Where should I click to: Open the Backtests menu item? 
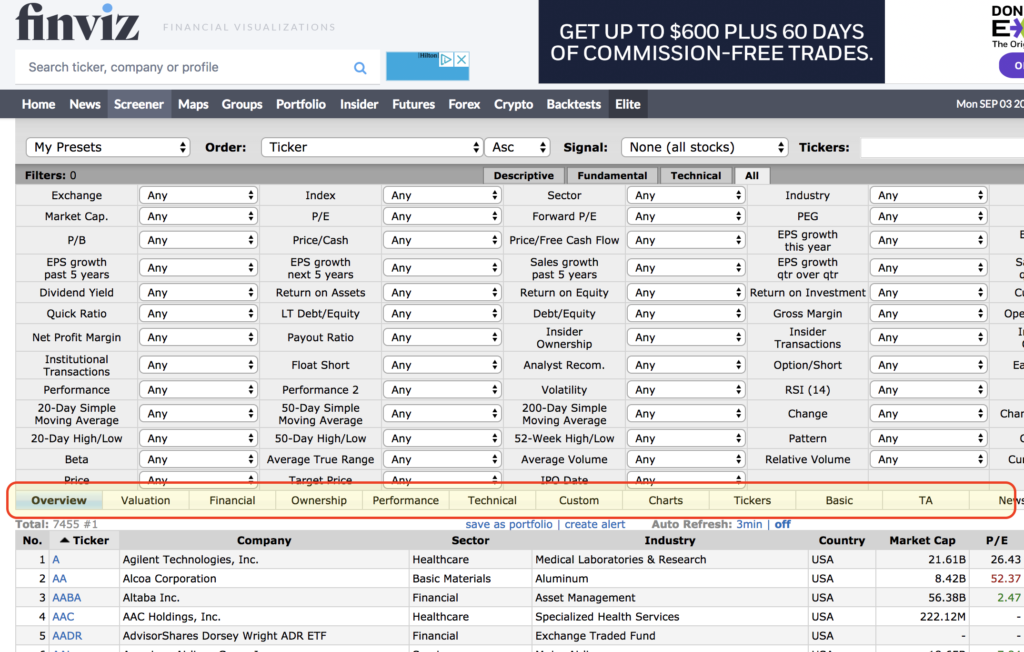pyautogui.click(x=573, y=103)
